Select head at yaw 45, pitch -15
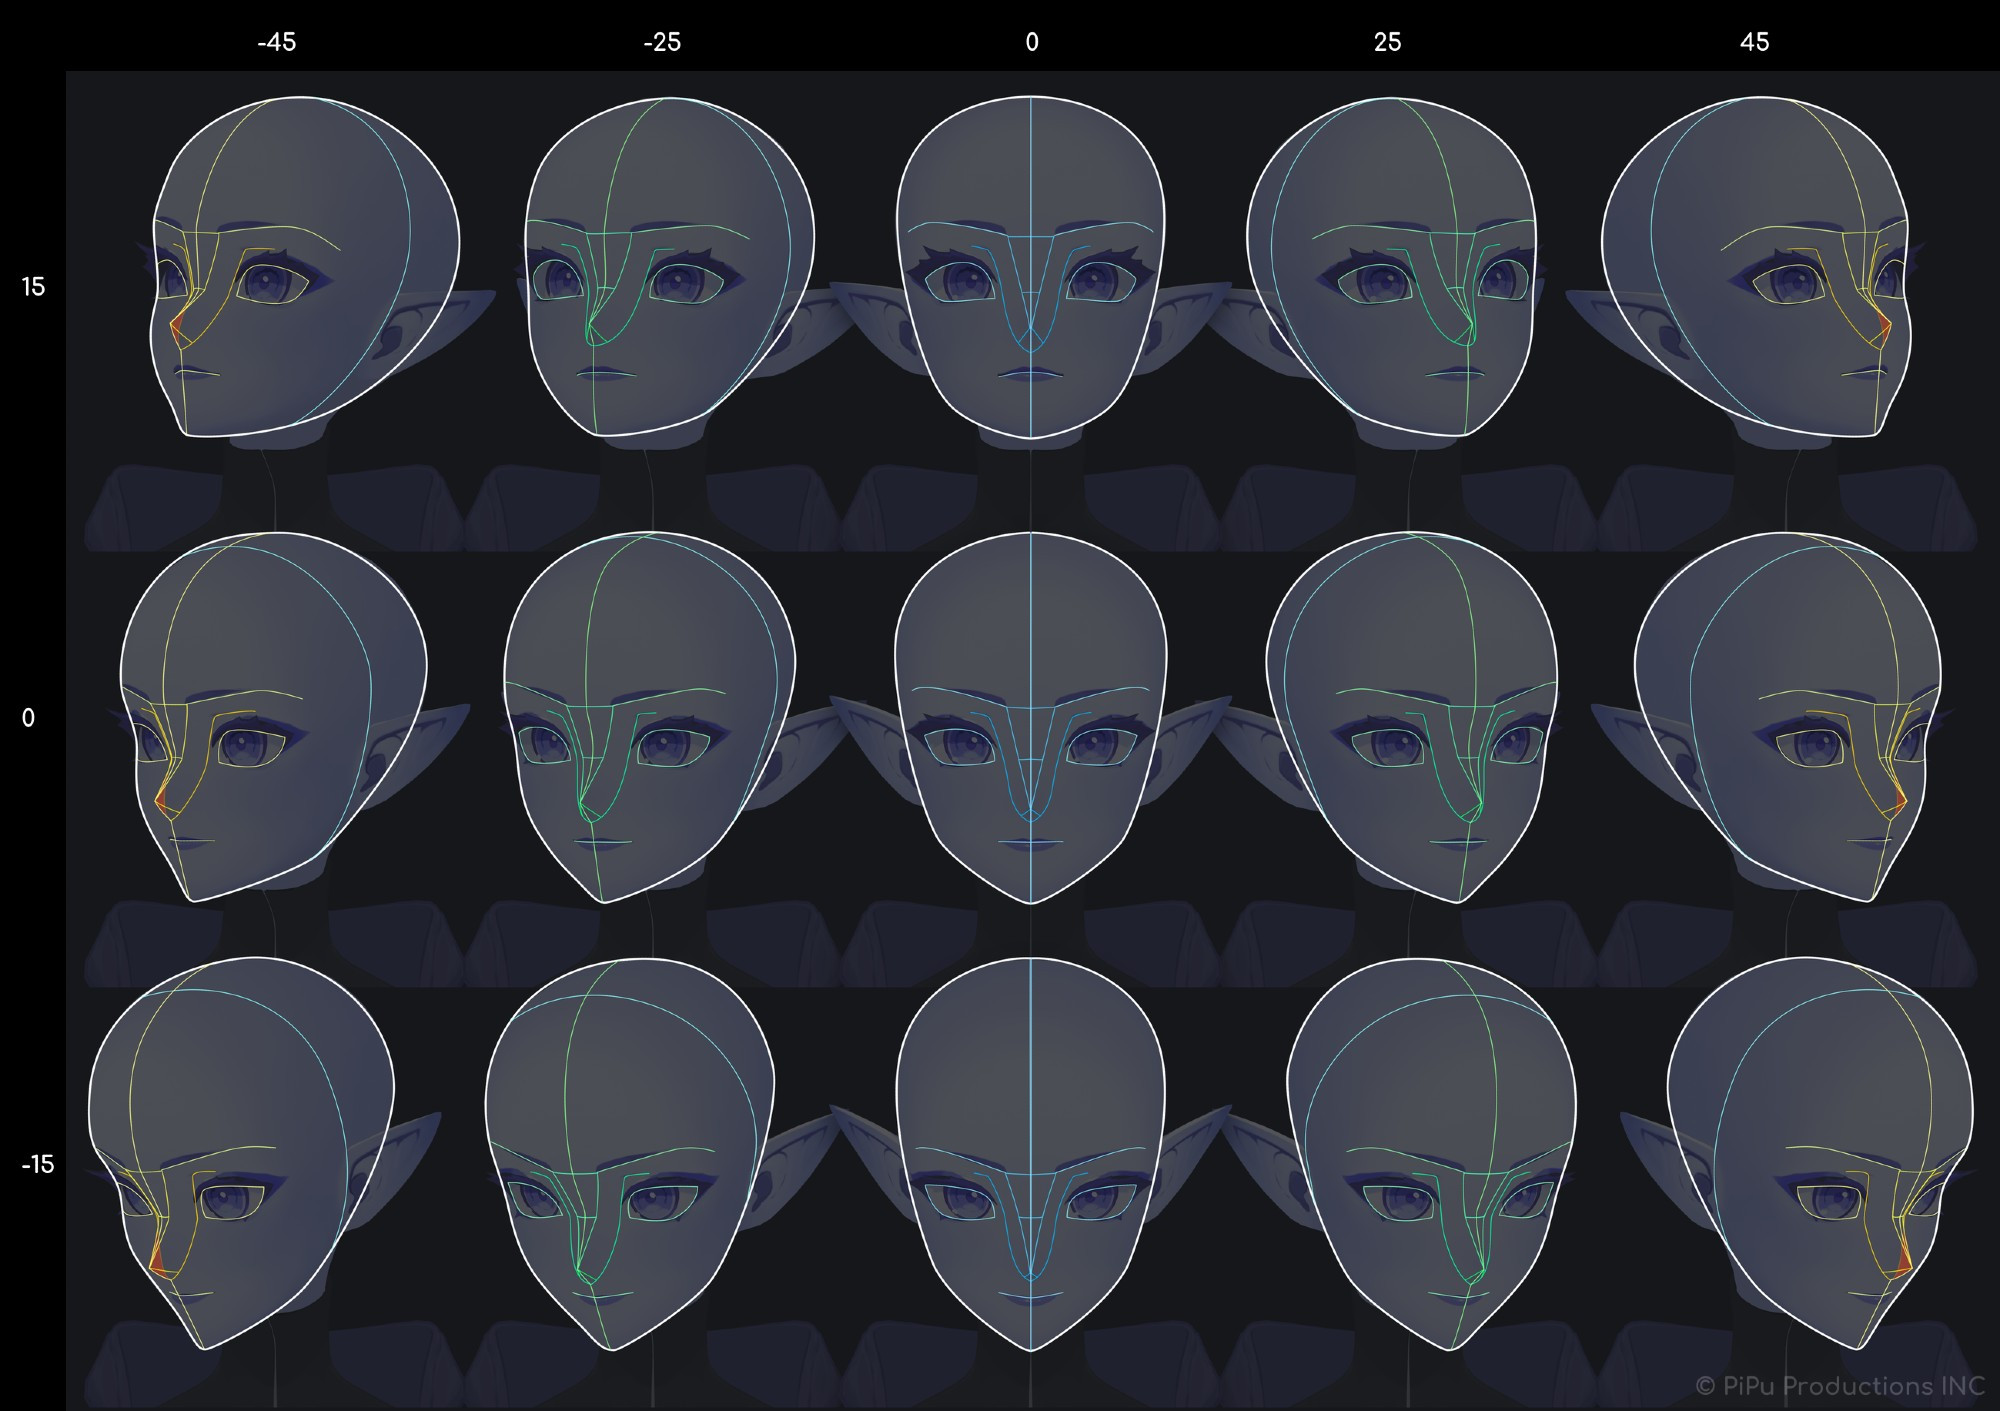 1820,1153
